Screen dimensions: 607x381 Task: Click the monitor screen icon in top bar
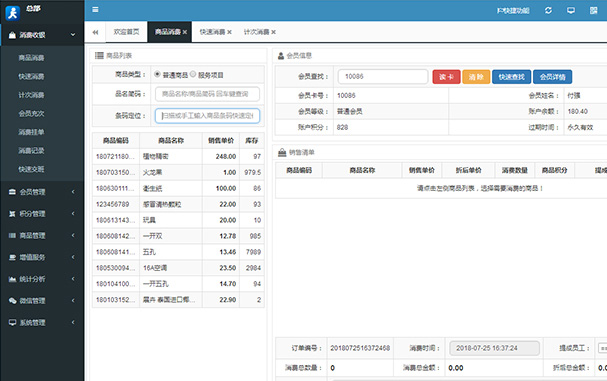coord(571,10)
